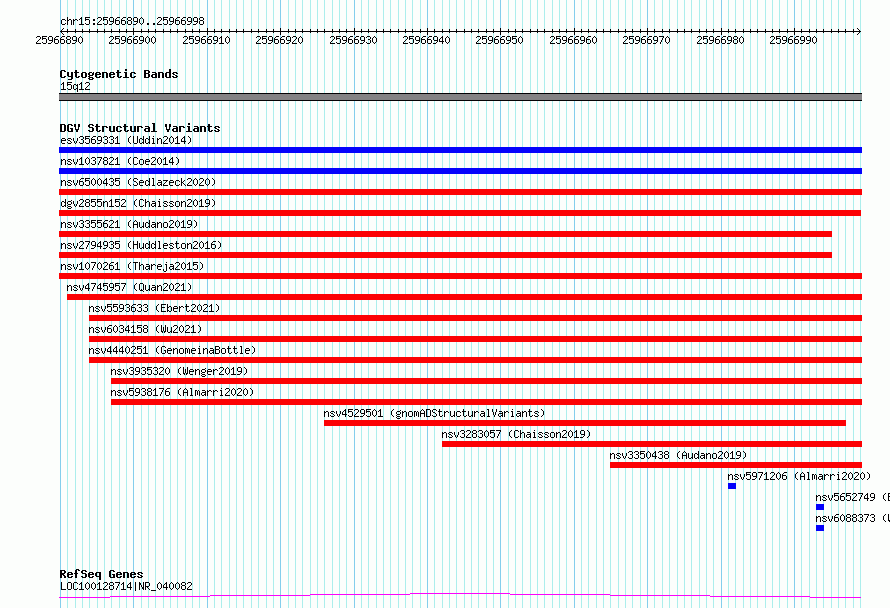The height and width of the screenshot is (608, 890).
Task: Select nsv6034158 (Wu2021) variant label
Action: coord(145,329)
